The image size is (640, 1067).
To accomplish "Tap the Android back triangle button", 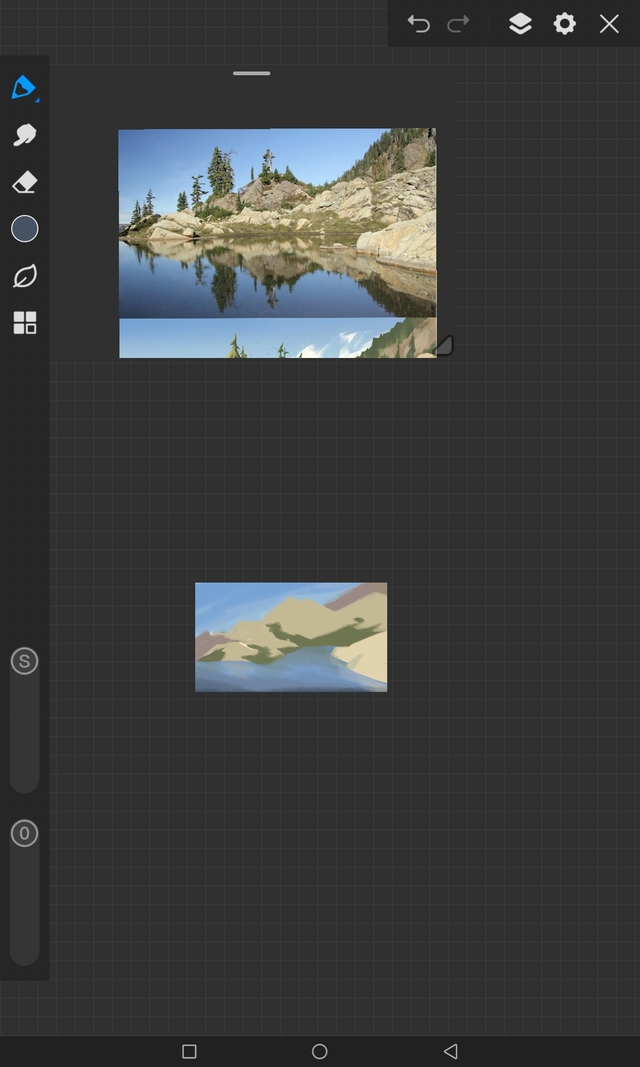I will coord(450,1051).
